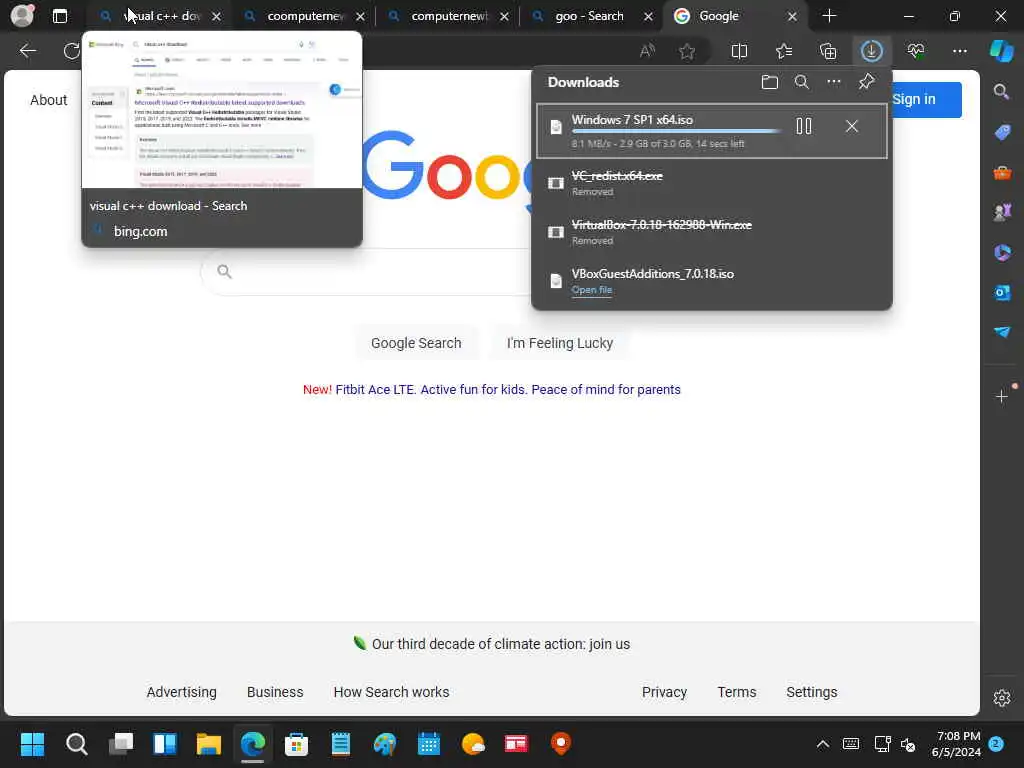Open the About link
Image resolution: width=1024 pixels, height=768 pixels.
48,100
